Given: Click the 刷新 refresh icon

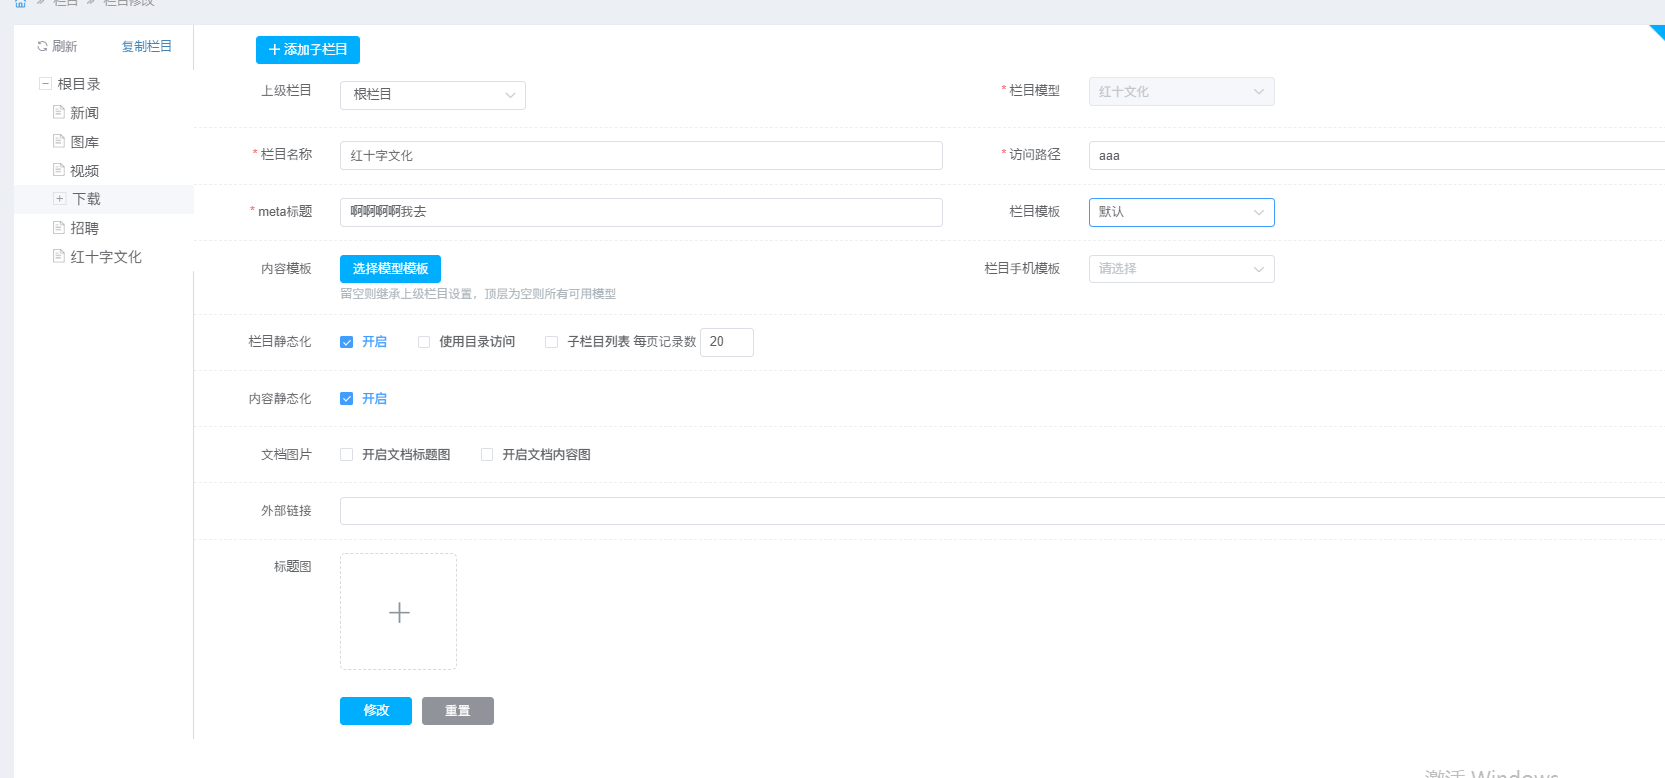Looking at the screenshot, I should tap(42, 46).
